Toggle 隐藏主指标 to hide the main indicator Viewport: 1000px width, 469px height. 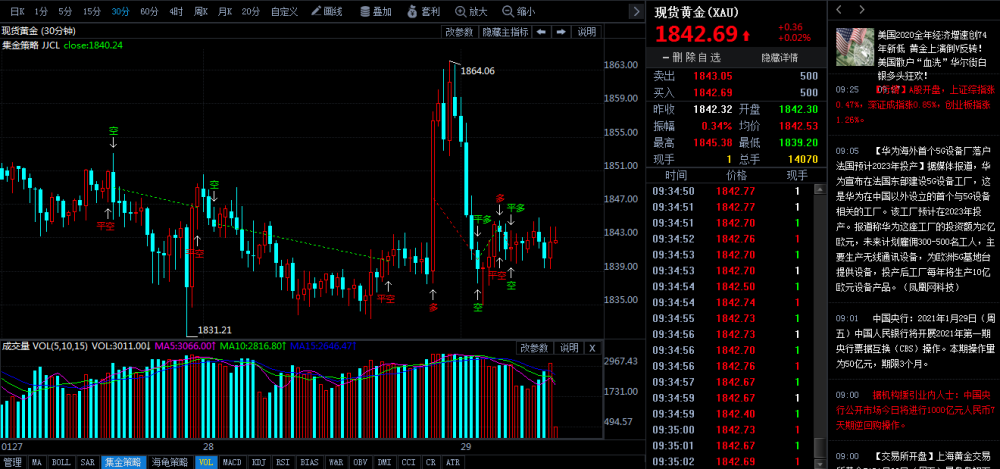pyautogui.click(x=505, y=32)
